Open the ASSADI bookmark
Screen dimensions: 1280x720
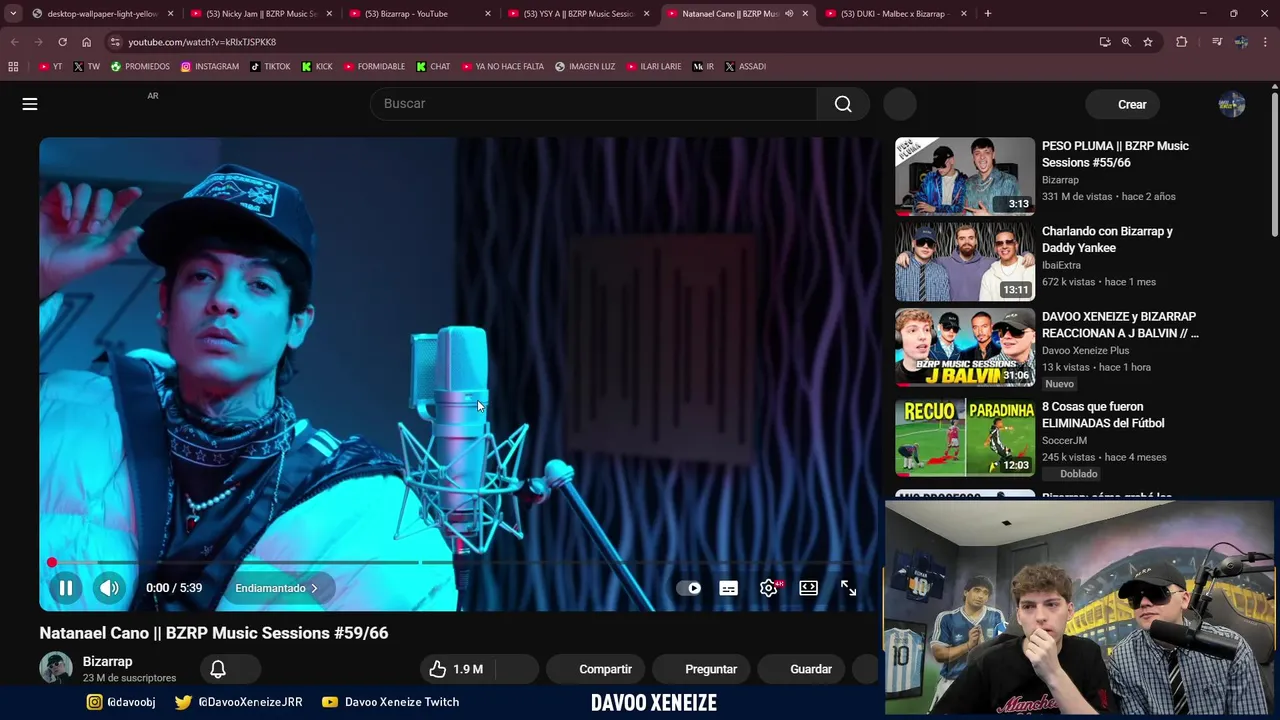pos(745,67)
